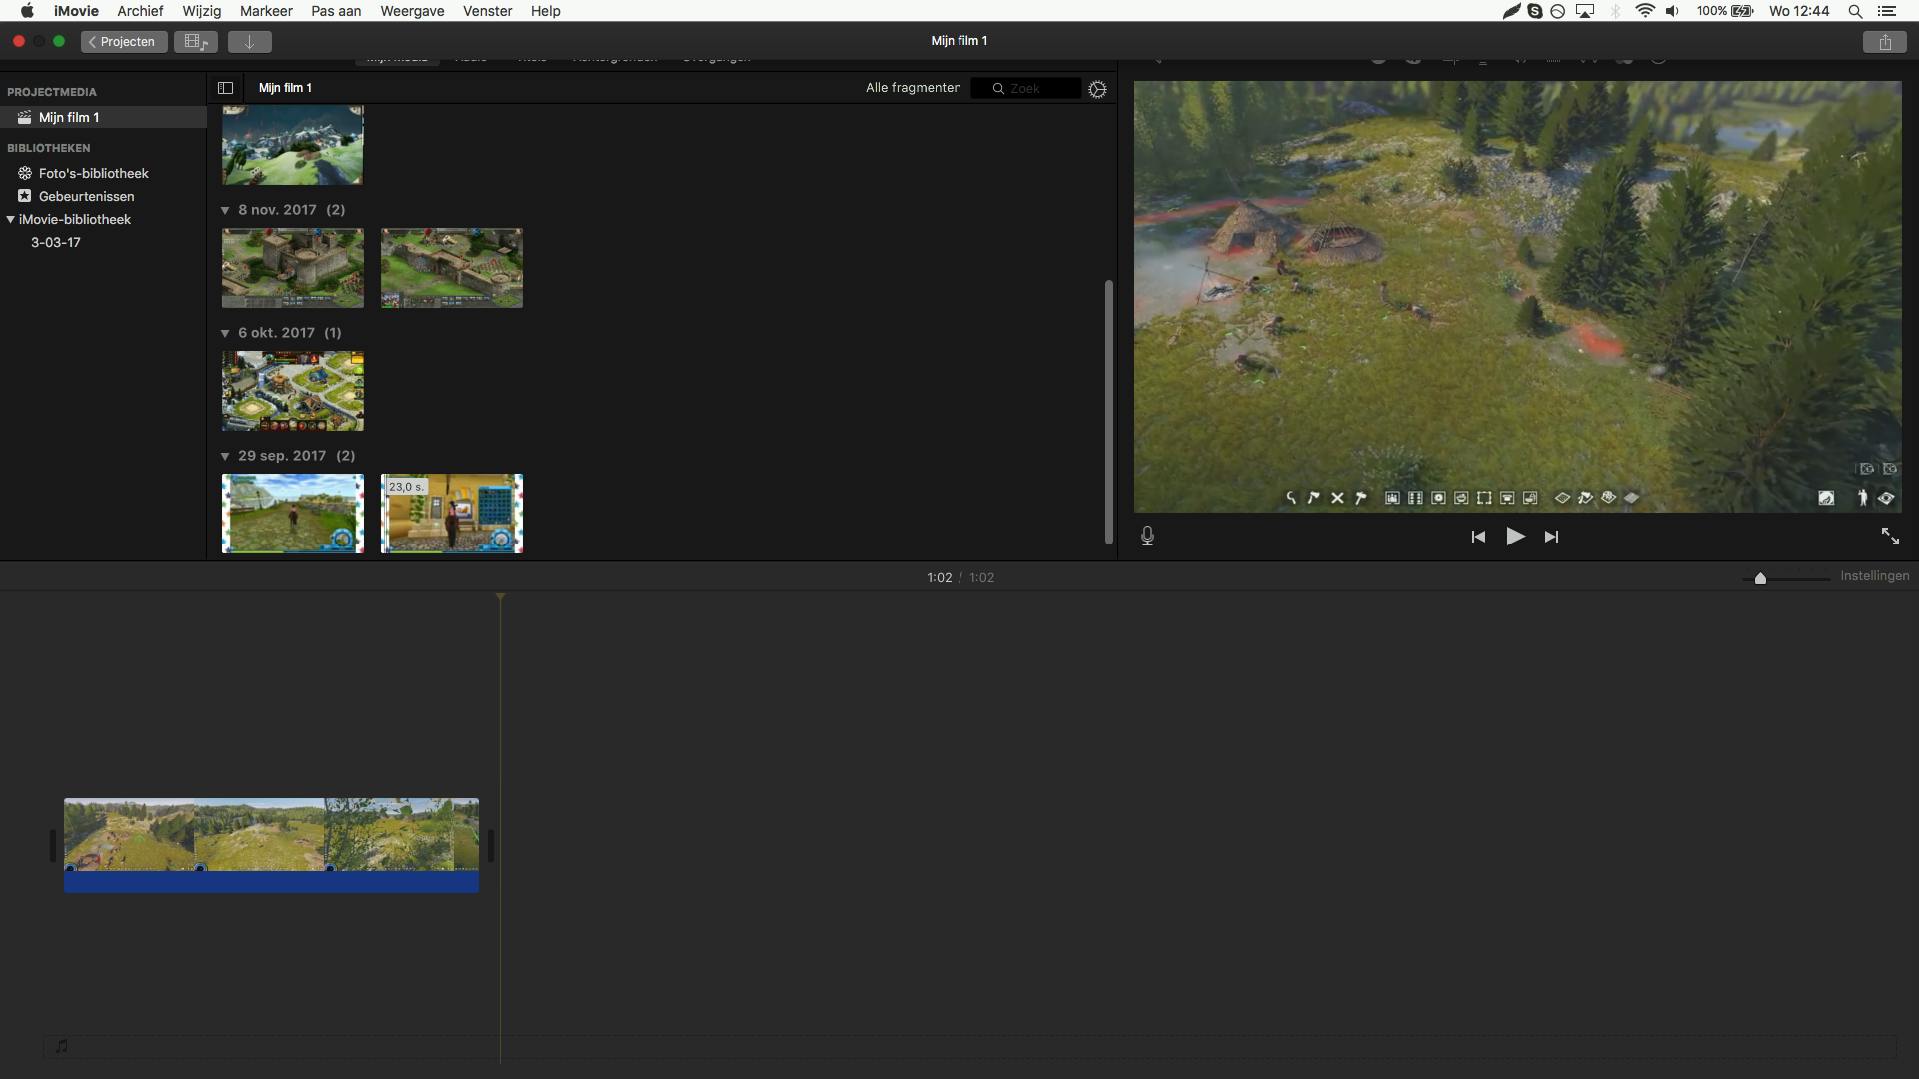Image resolution: width=1919 pixels, height=1079 pixels.
Task: Jump back to the previous clip
Action: coord(1478,537)
